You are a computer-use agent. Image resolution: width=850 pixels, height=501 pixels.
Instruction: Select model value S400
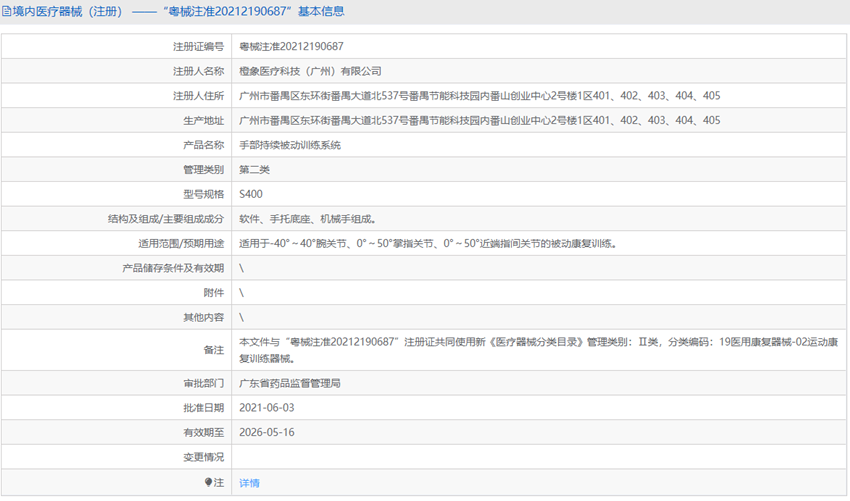[x=251, y=194]
